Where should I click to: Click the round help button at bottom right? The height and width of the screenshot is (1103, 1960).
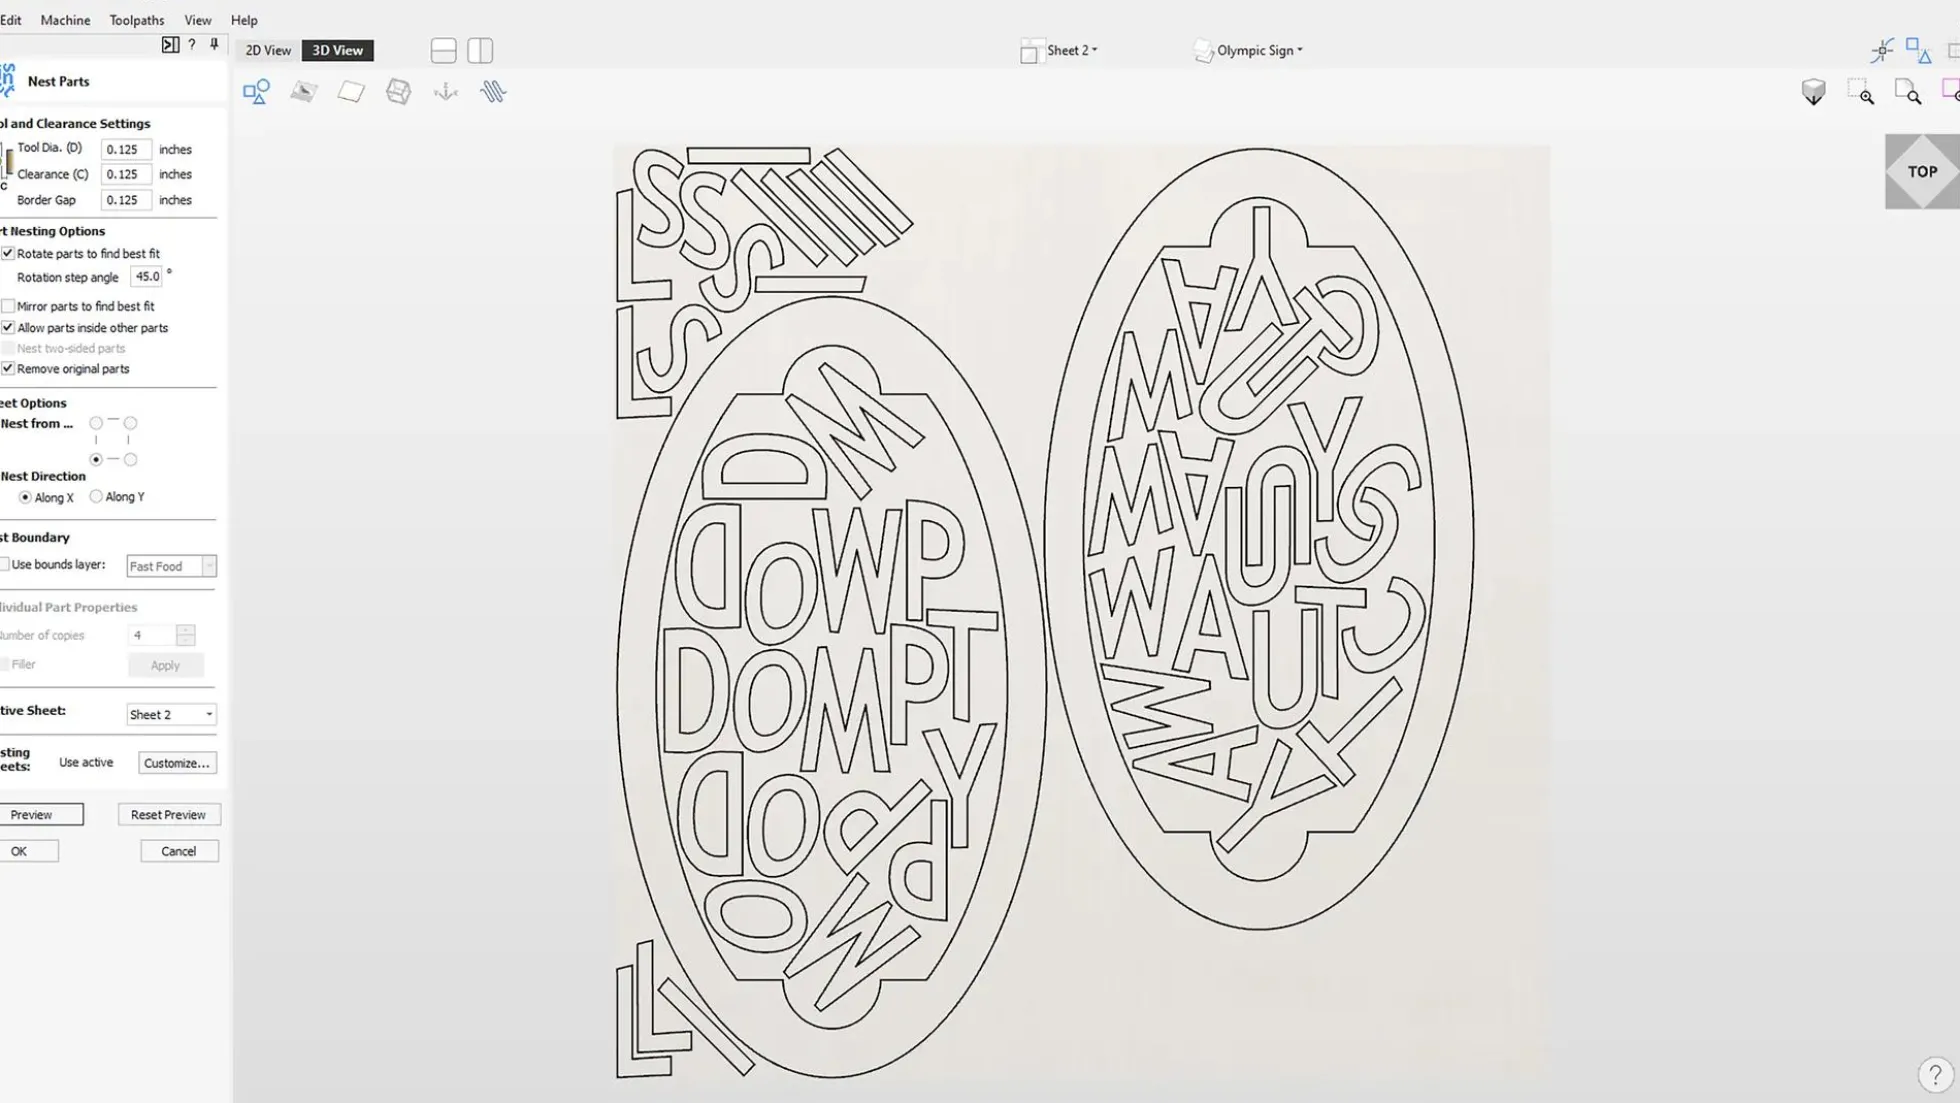1935,1075
